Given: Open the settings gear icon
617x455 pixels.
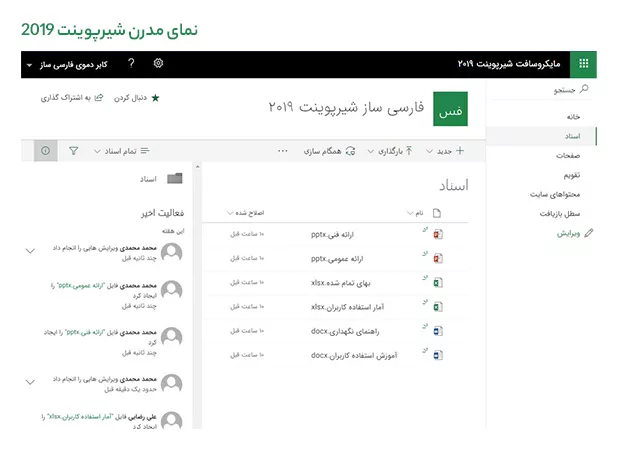Looking at the screenshot, I should [158, 63].
